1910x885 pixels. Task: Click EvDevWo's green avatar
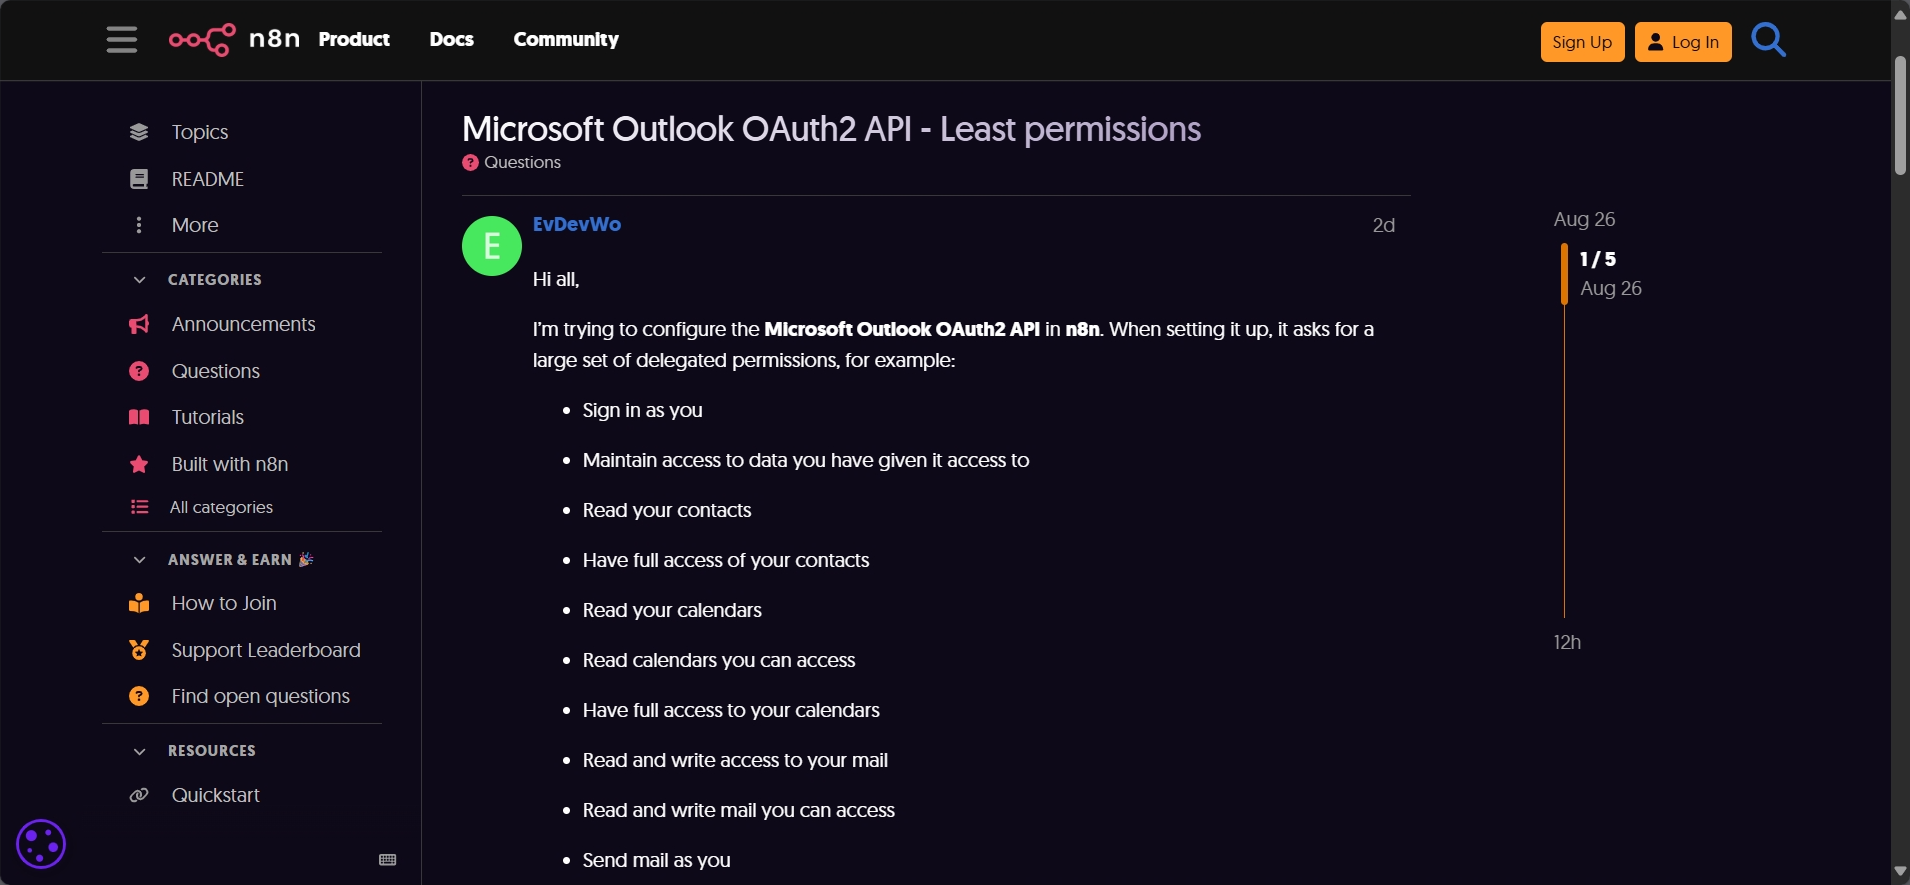click(x=492, y=246)
